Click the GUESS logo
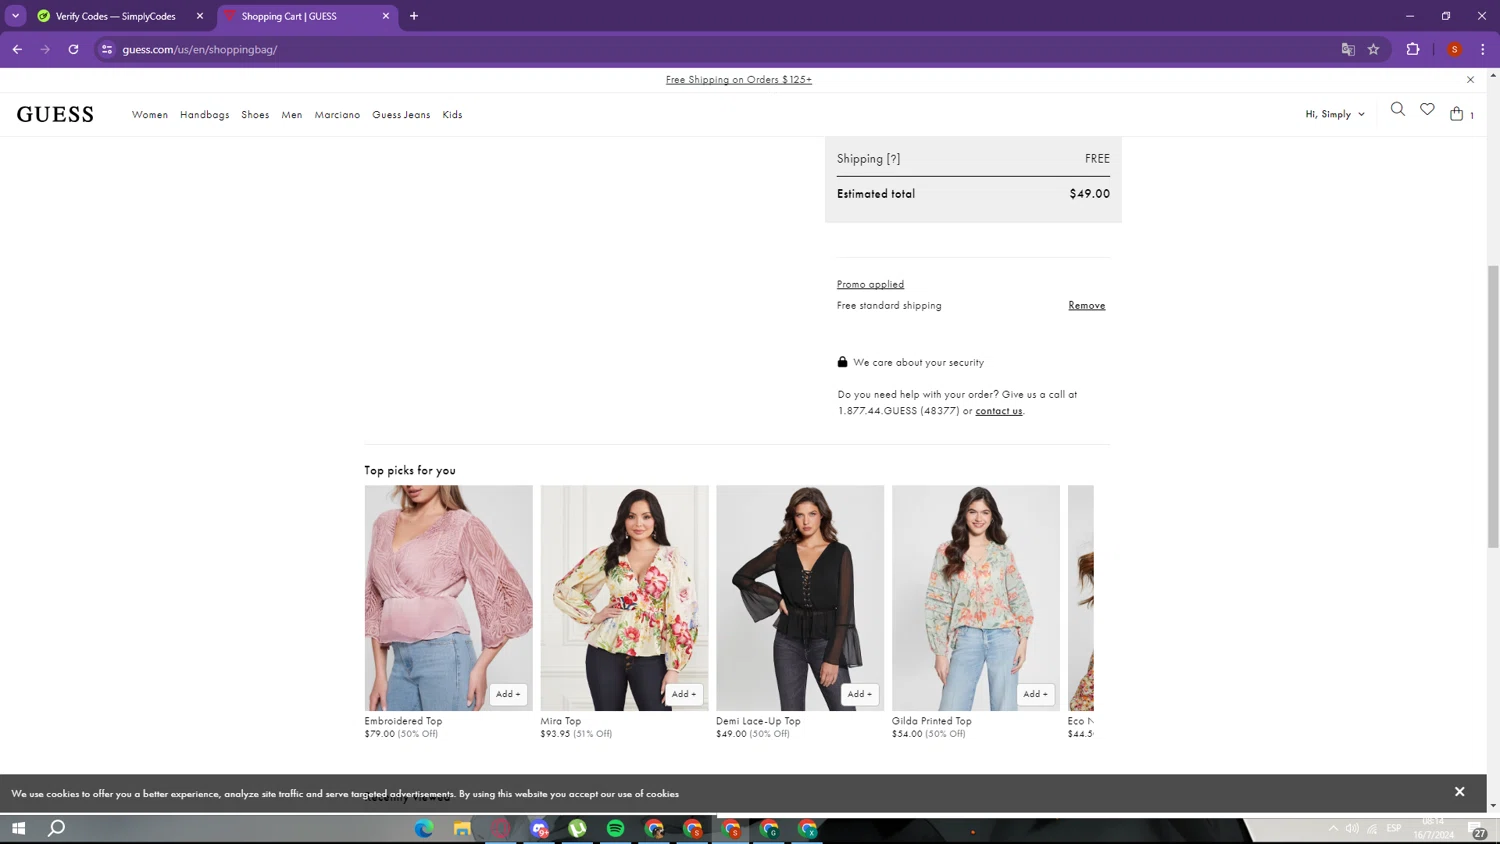1500x844 pixels. [55, 114]
